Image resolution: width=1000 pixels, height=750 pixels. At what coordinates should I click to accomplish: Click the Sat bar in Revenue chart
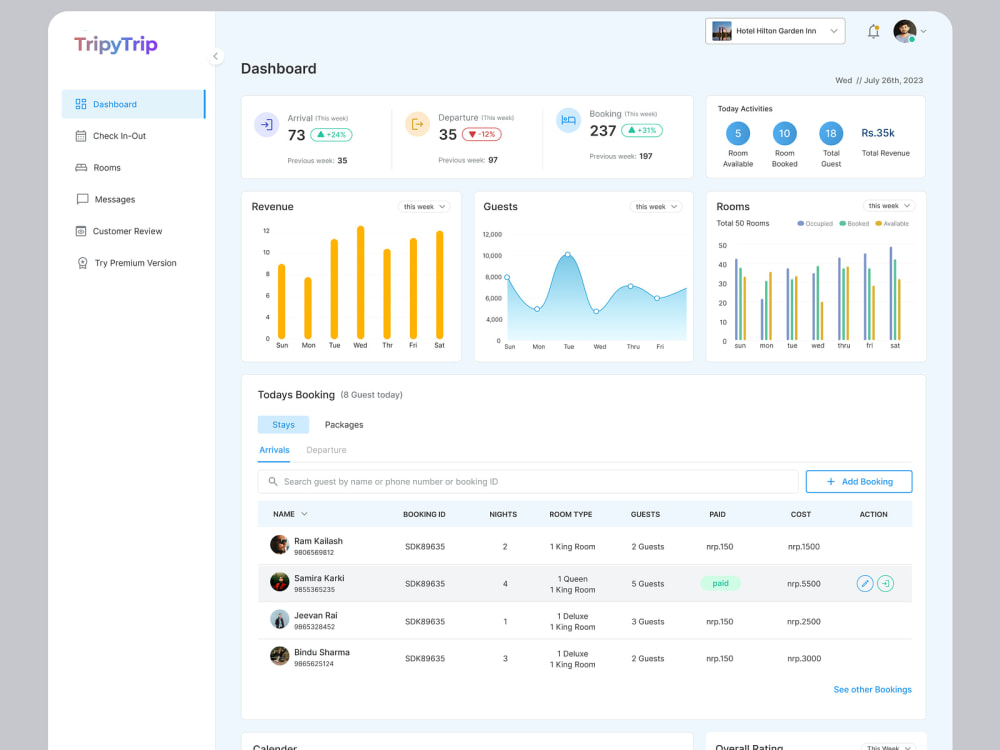pos(439,285)
